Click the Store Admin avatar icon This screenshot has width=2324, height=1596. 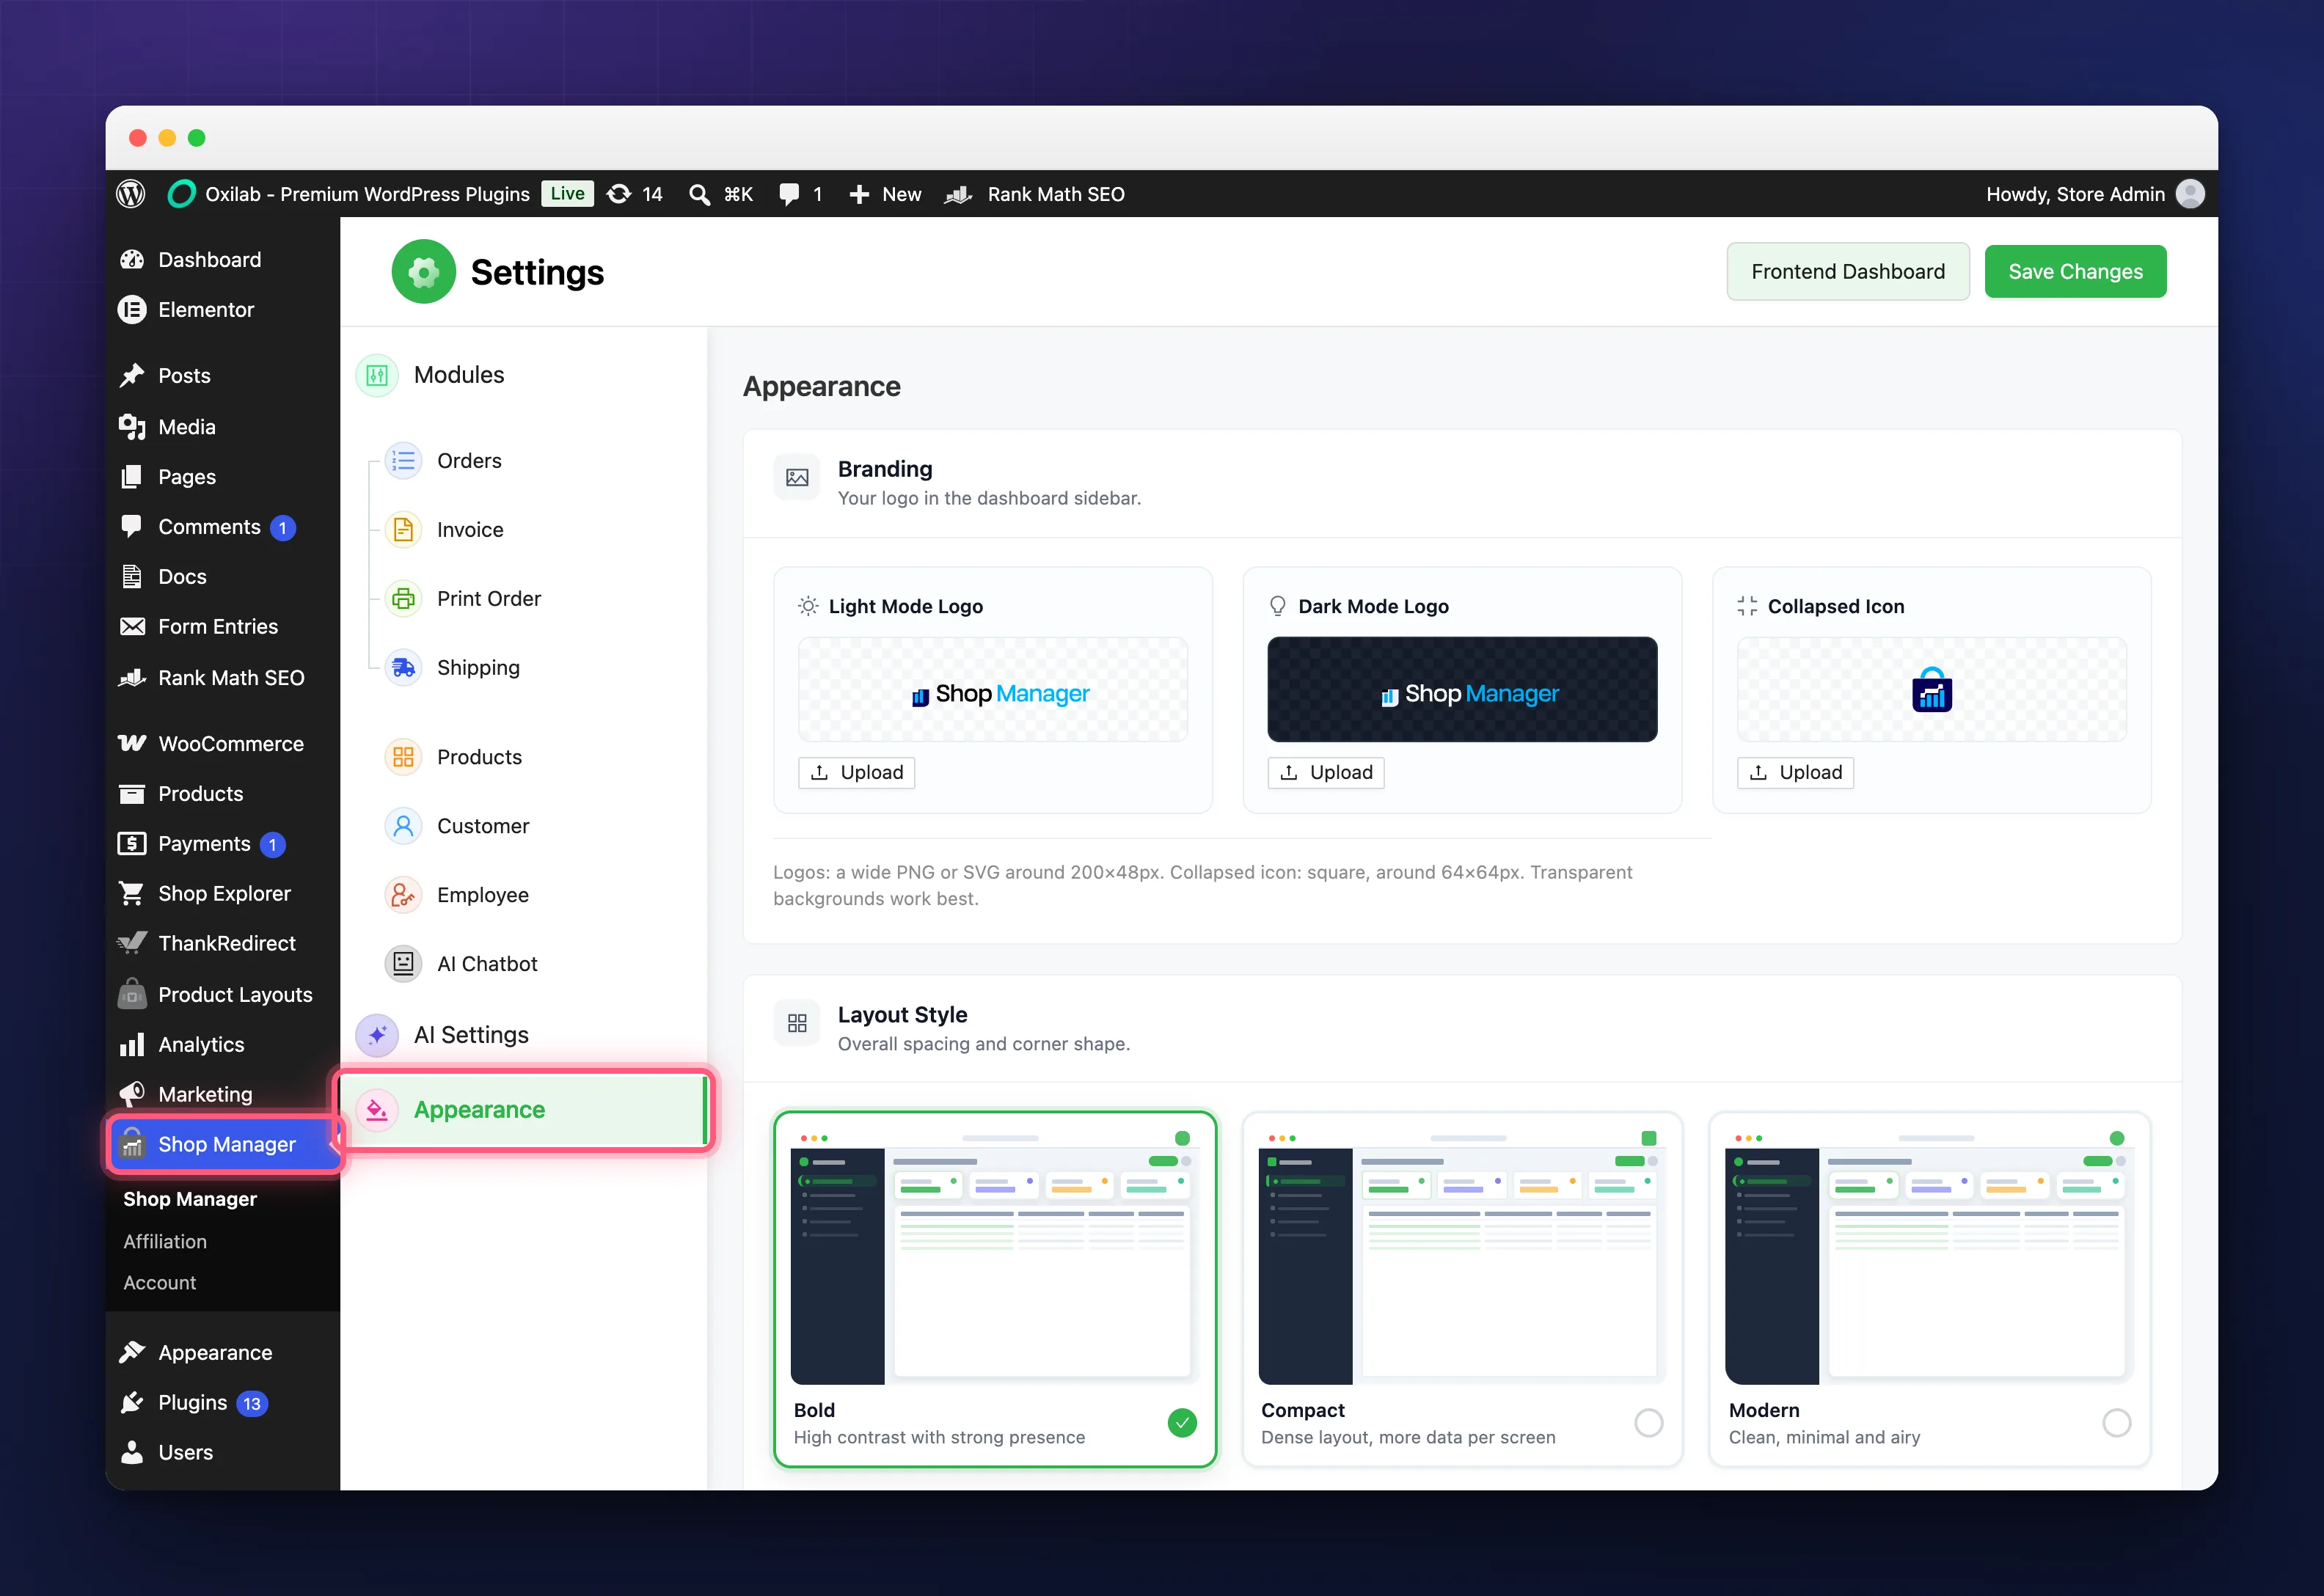(x=2190, y=194)
